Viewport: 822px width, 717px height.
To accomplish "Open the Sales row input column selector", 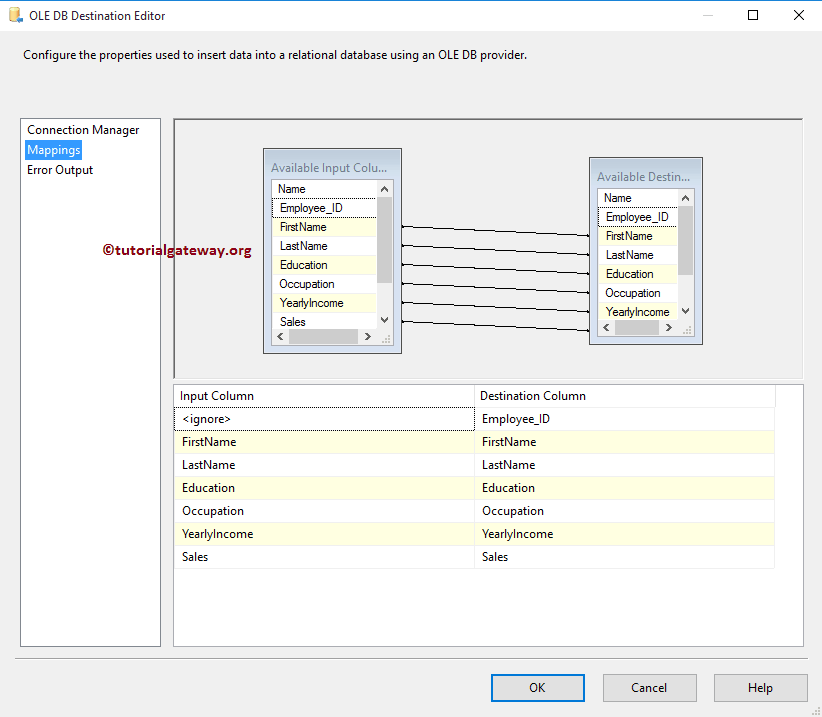I will (324, 556).
